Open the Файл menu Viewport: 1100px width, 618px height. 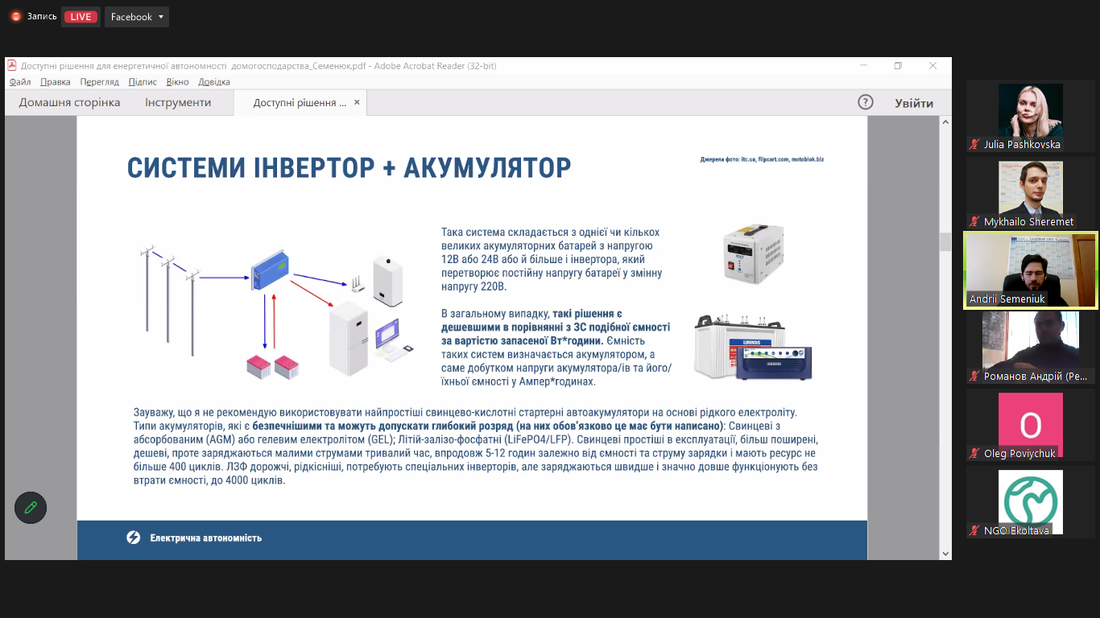pyautogui.click(x=20, y=82)
